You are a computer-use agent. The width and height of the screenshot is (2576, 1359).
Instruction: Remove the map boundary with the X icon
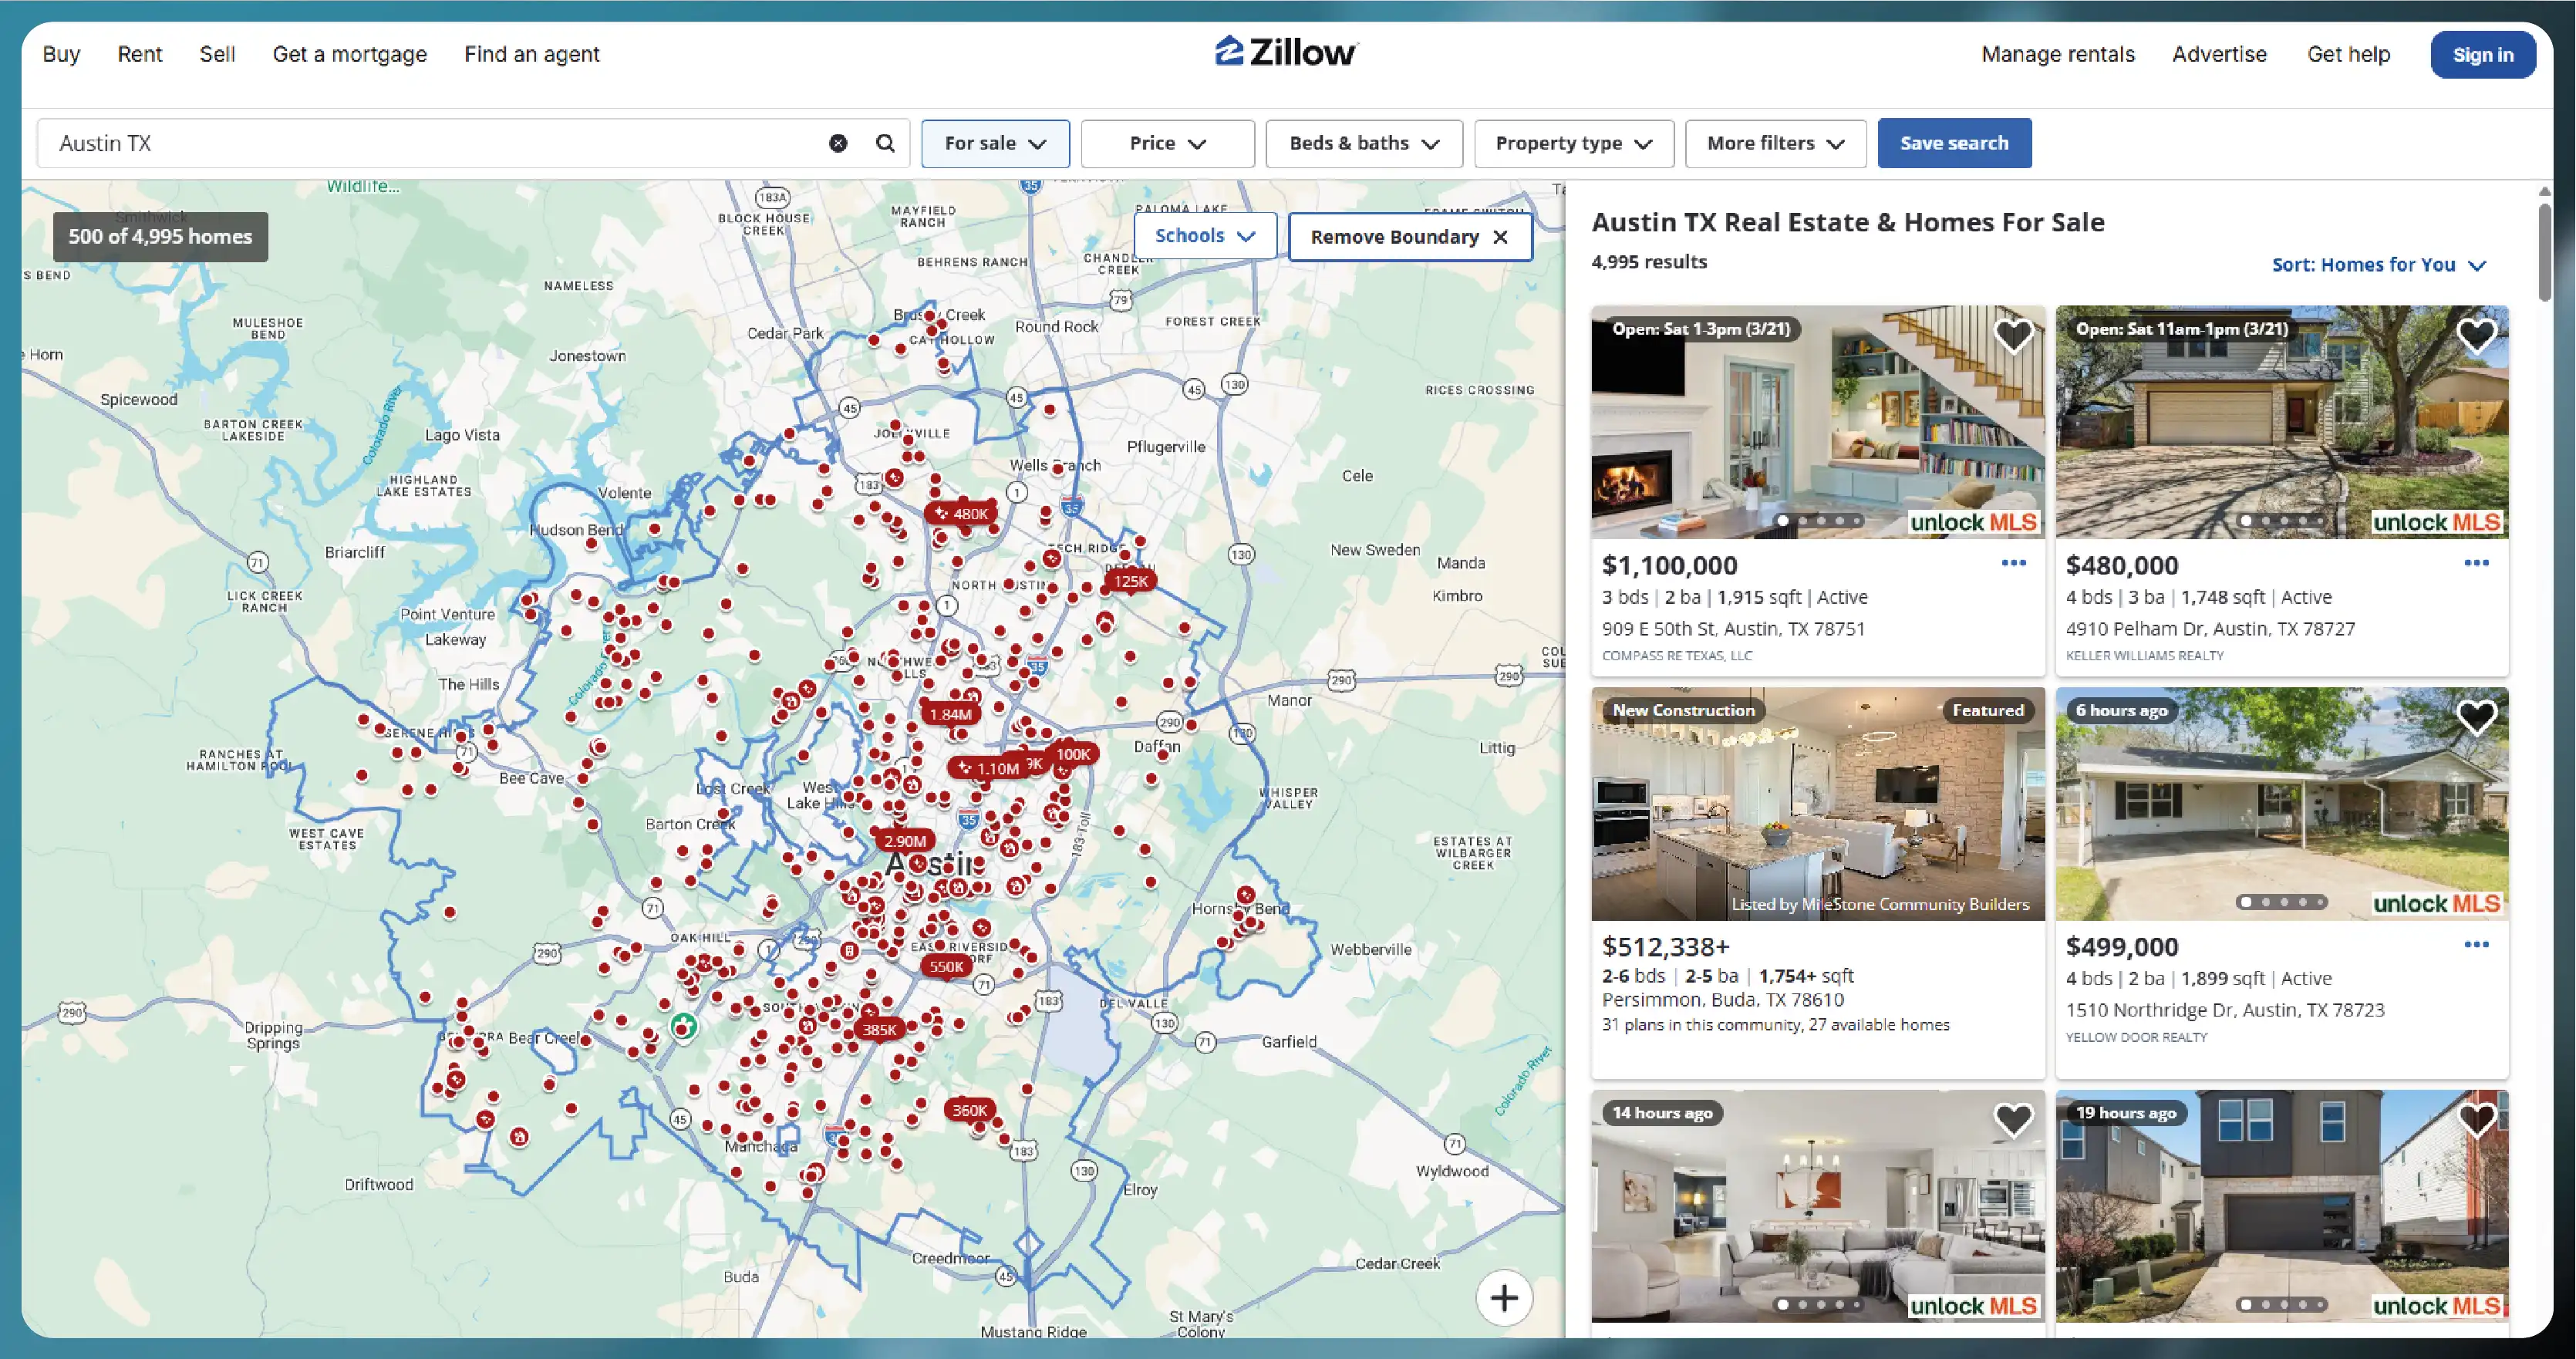tap(1501, 237)
